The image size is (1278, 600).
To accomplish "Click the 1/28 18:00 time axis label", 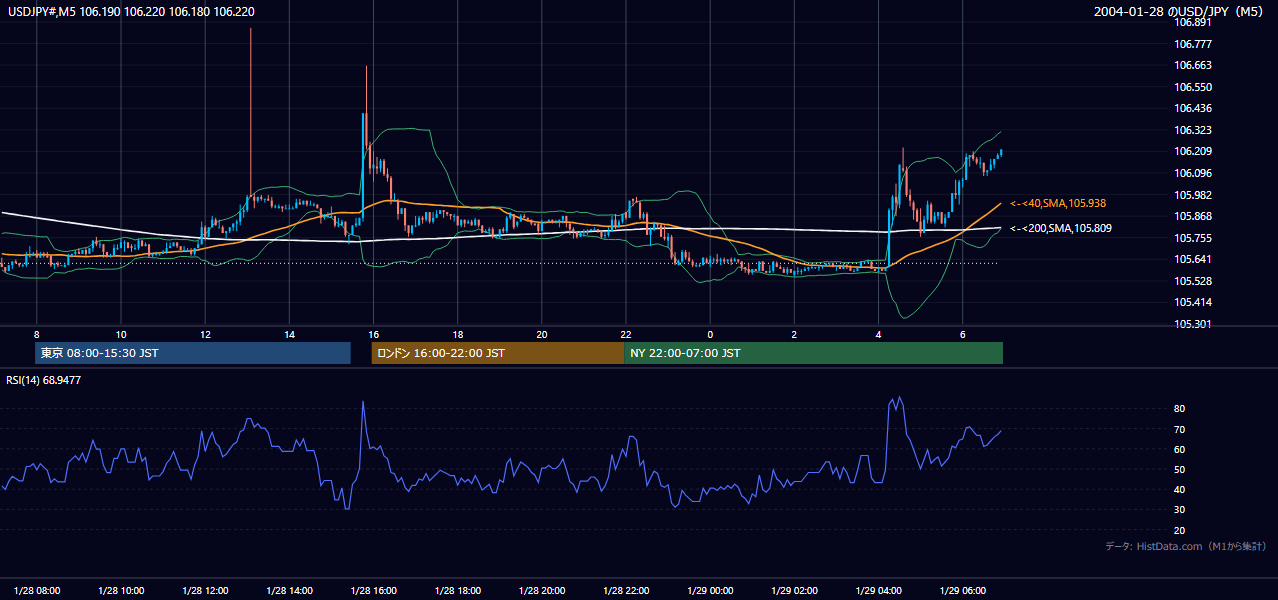I will coord(457,591).
